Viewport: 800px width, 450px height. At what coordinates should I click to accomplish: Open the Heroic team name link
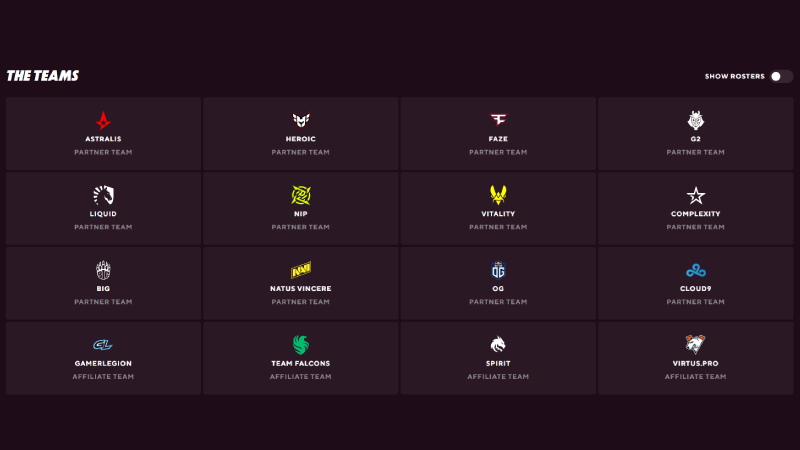tap(301, 139)
